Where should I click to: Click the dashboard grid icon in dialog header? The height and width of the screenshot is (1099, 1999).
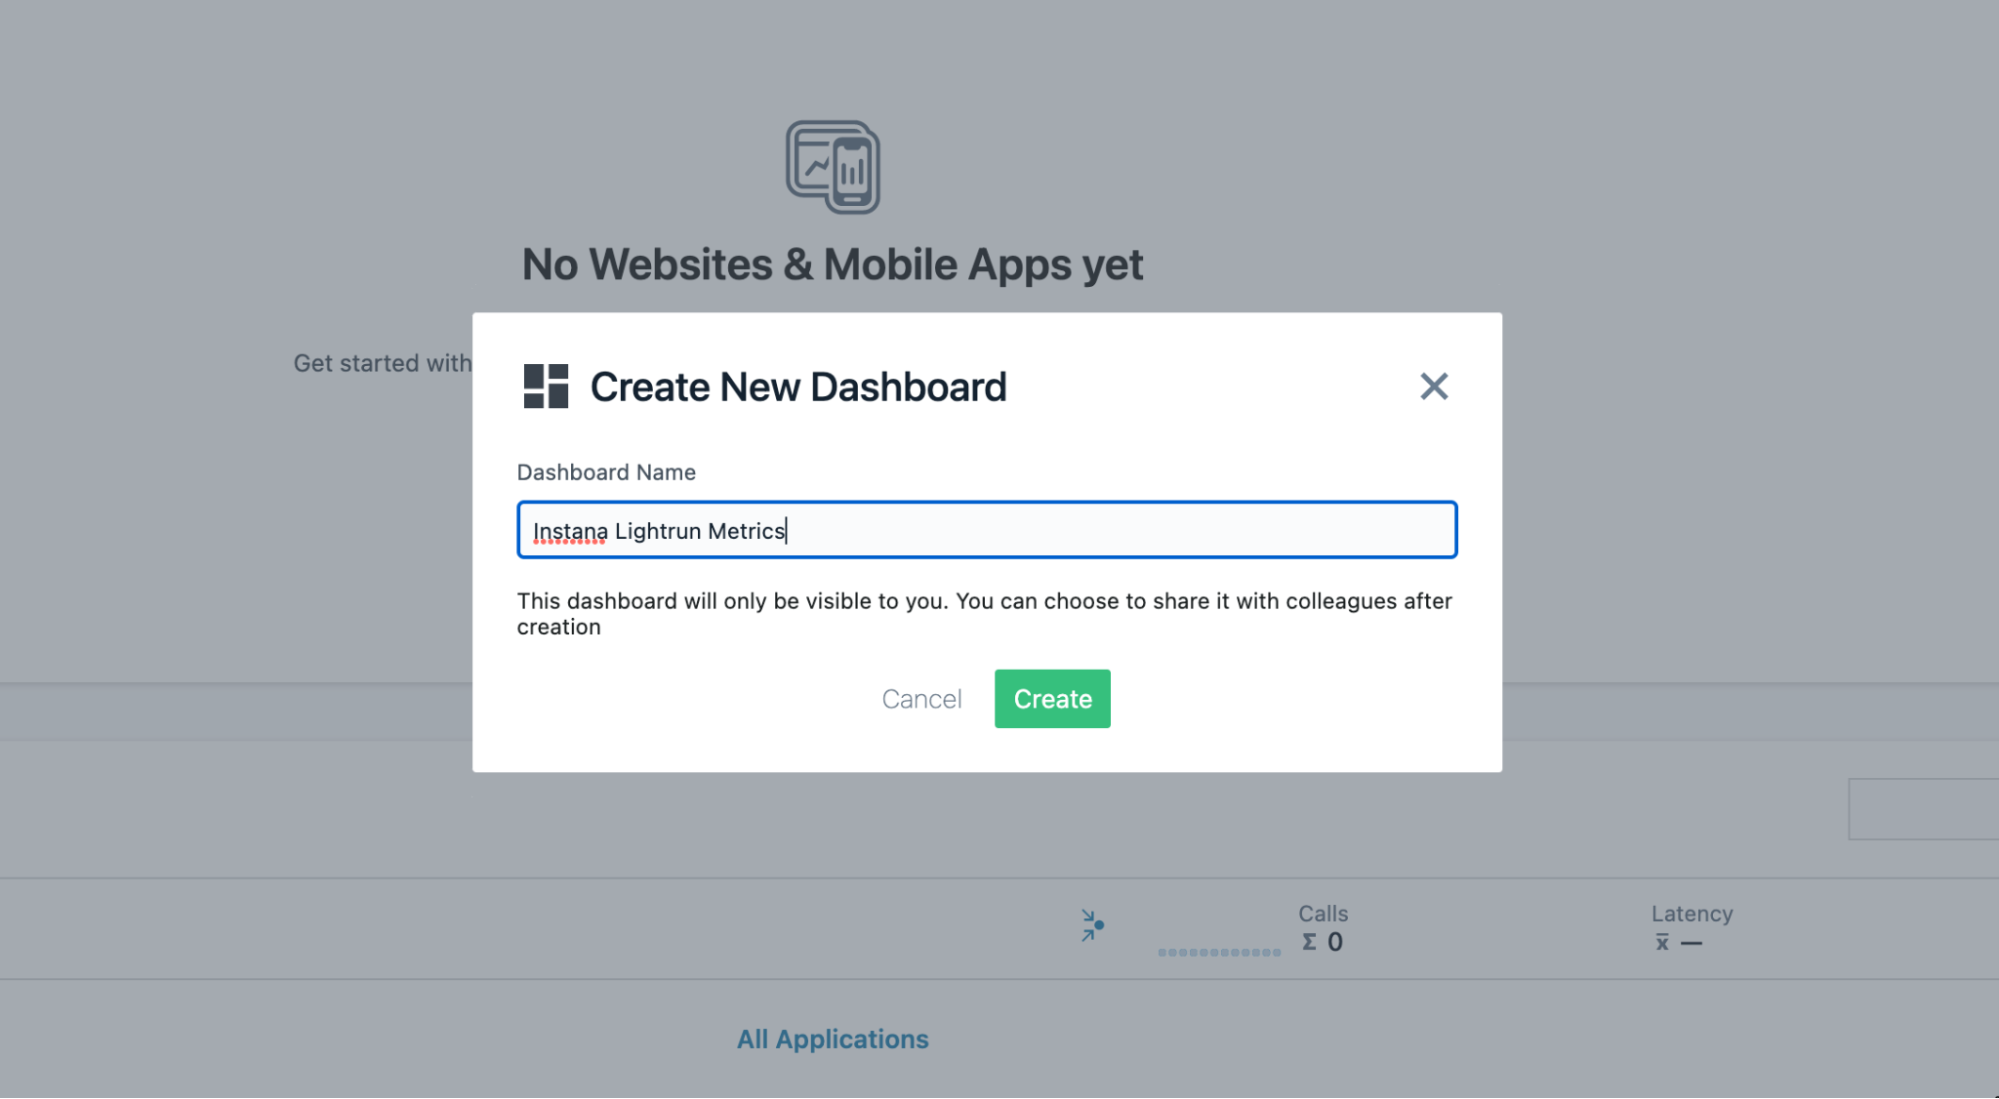click(x=546, y=386)
